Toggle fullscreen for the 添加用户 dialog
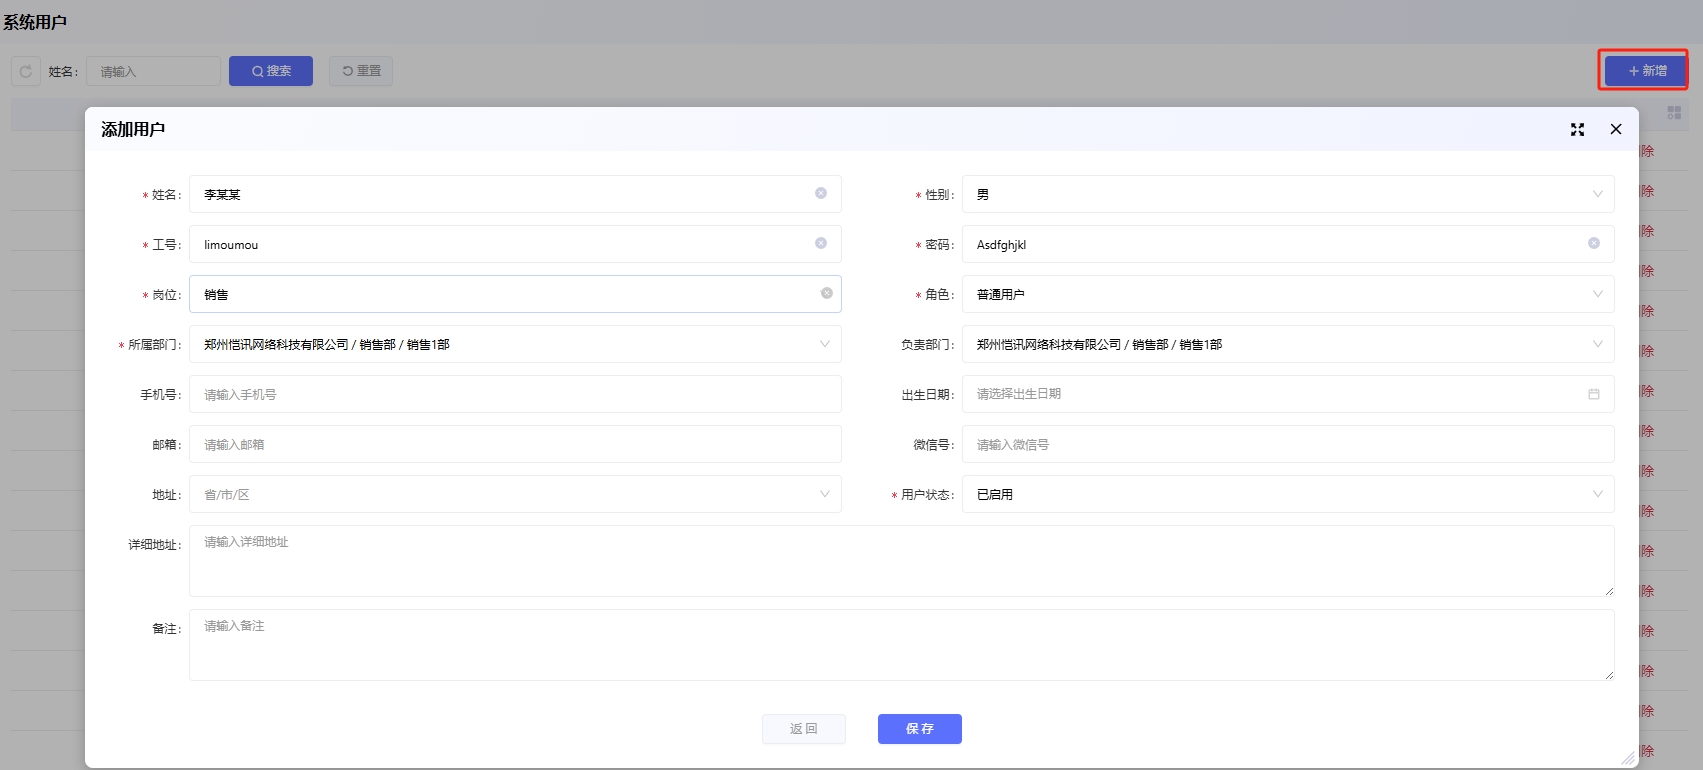The width and height of the screenshot is (1703, 770). coord(1577,130)
